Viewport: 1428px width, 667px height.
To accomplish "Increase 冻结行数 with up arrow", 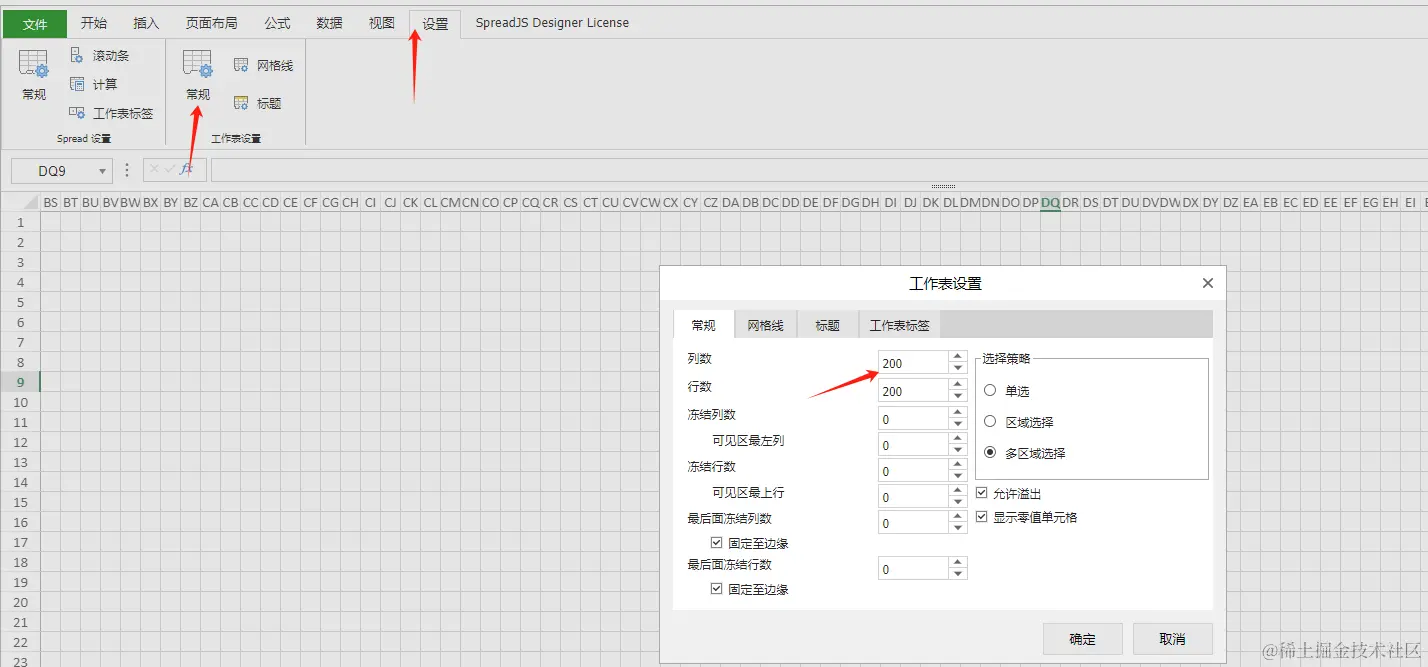I will point(958,465).
